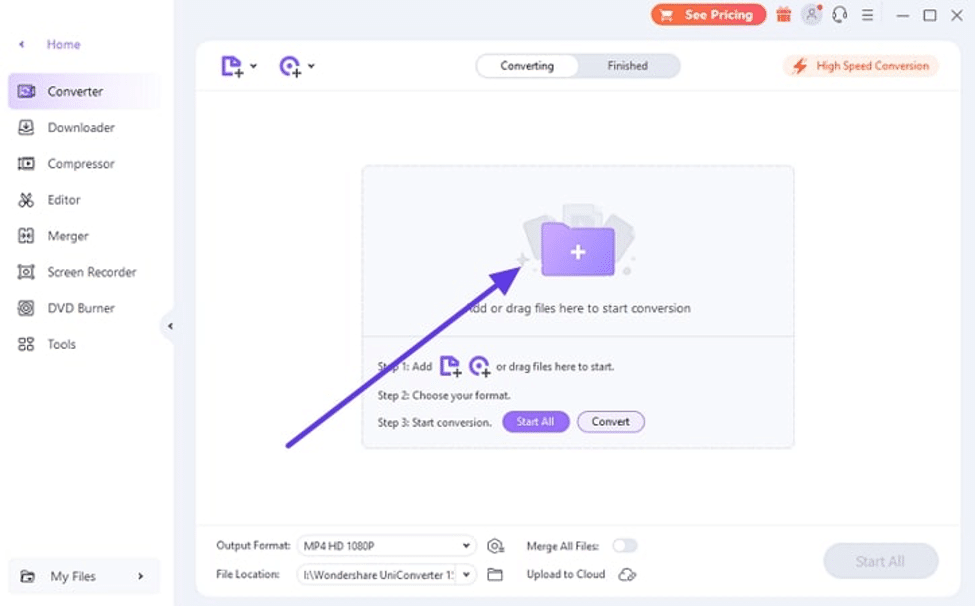Viewport: 977px width, 606px height.
Task: Open the File Location dropdown
Action: (x=466, y=575)
